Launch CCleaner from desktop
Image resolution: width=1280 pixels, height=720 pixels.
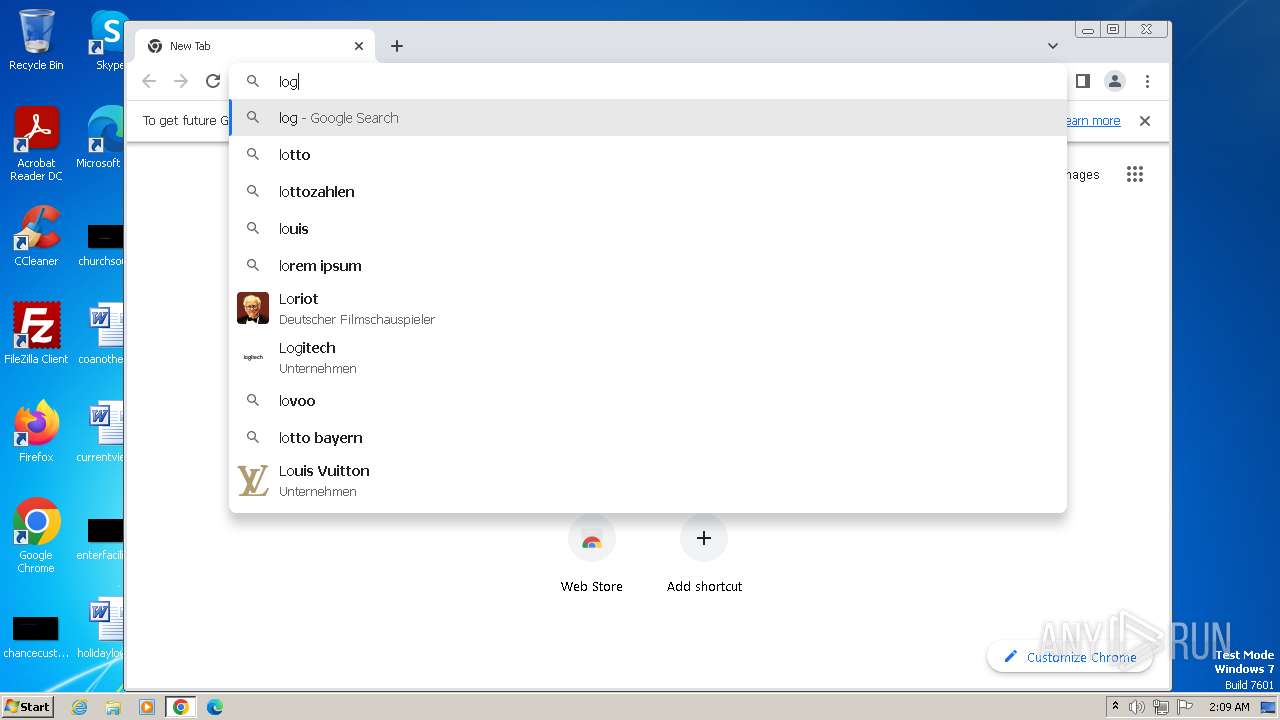click(x=36, y=236)
